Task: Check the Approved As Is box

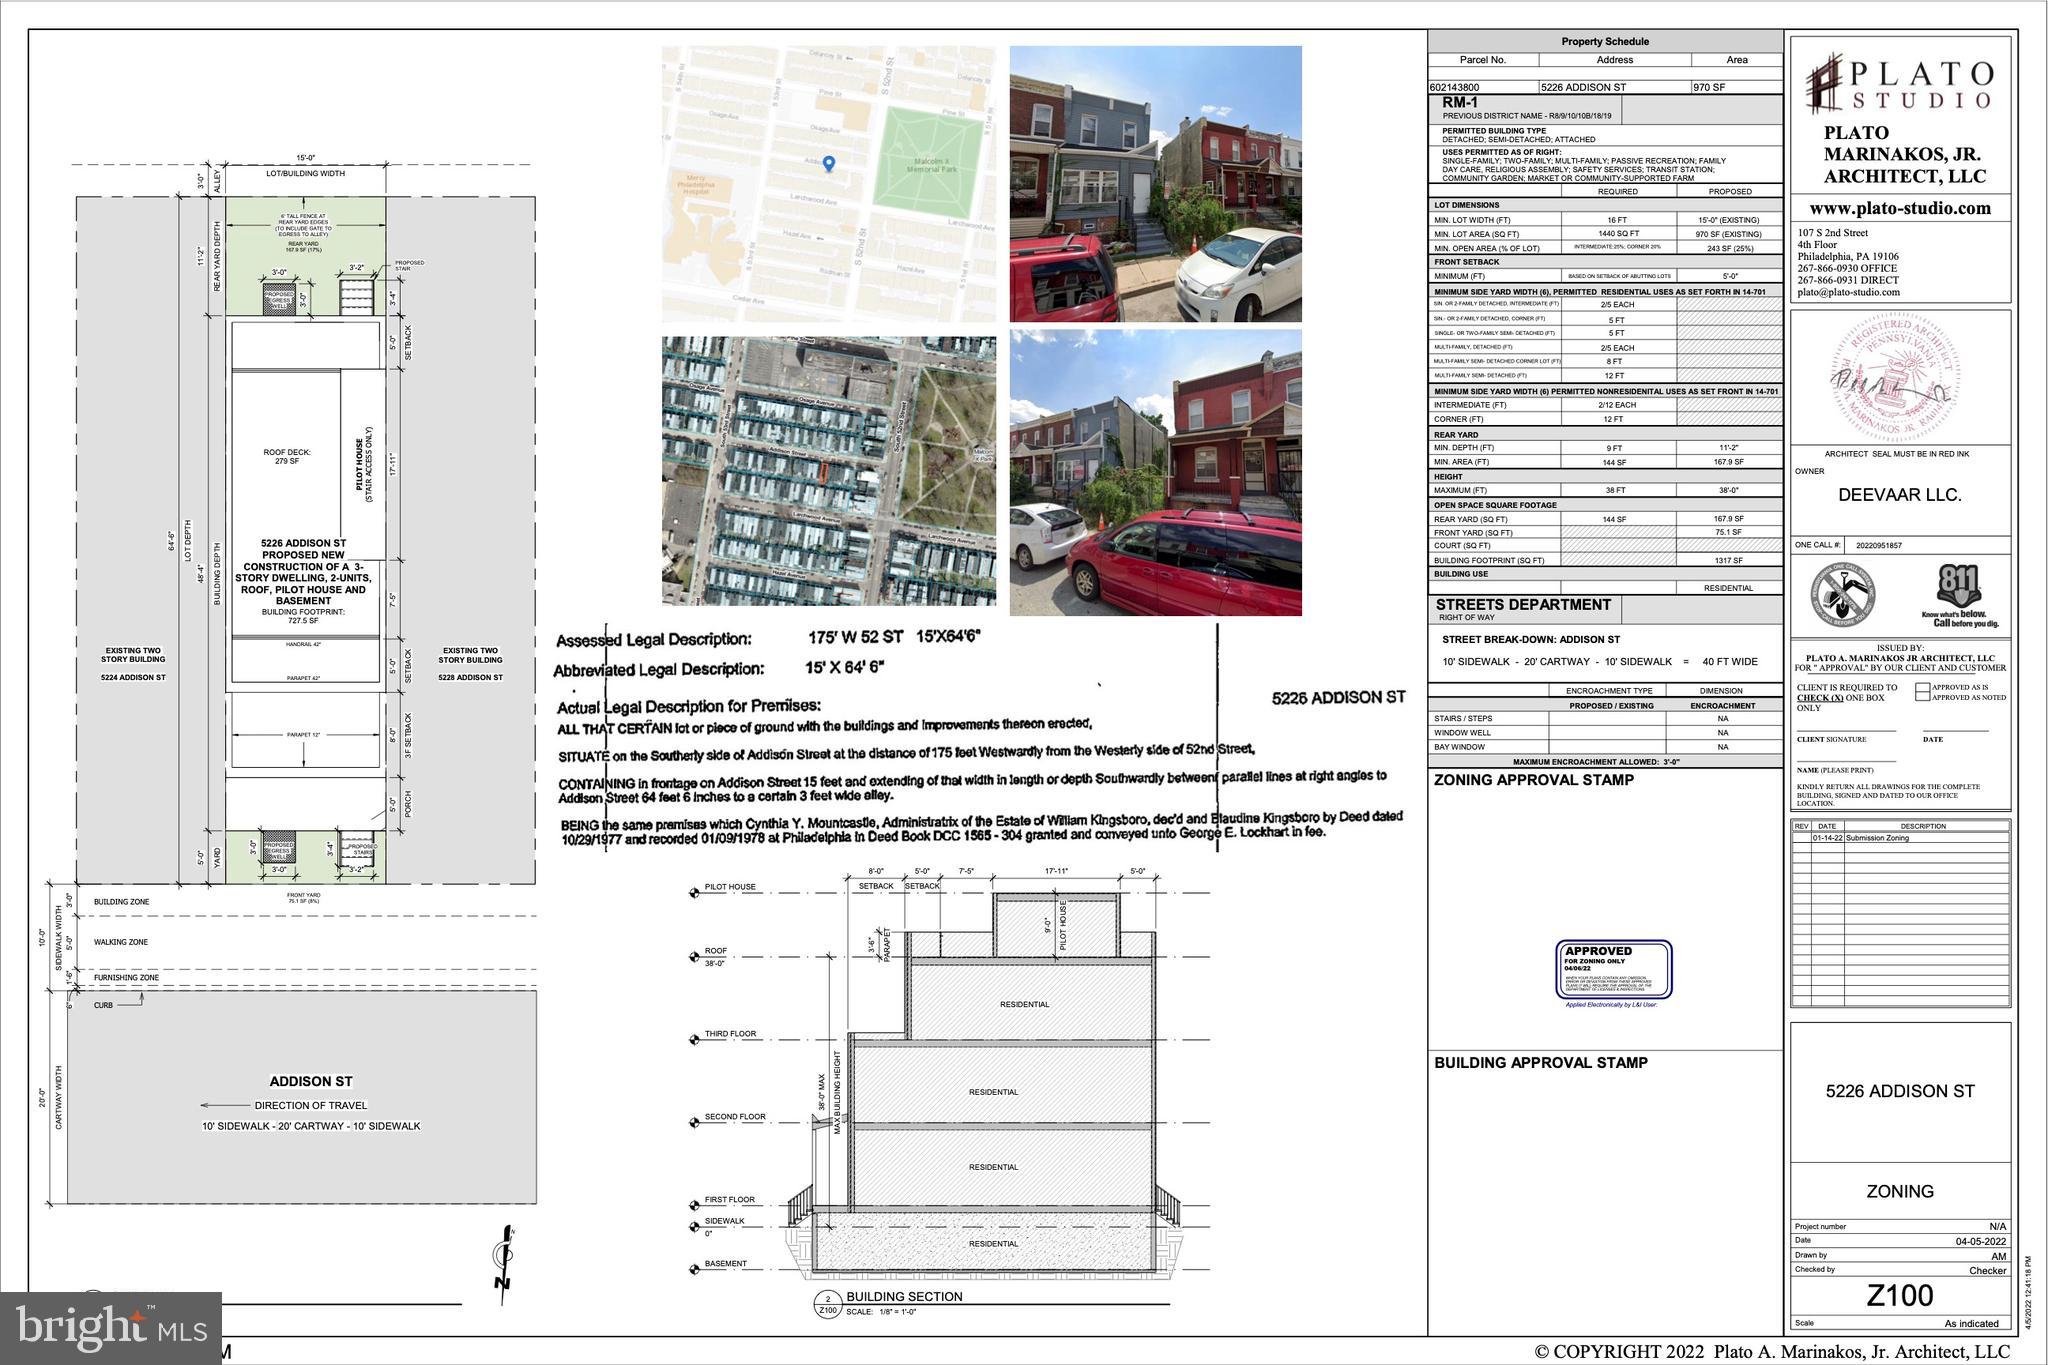Action: (x=1922, y=688)
